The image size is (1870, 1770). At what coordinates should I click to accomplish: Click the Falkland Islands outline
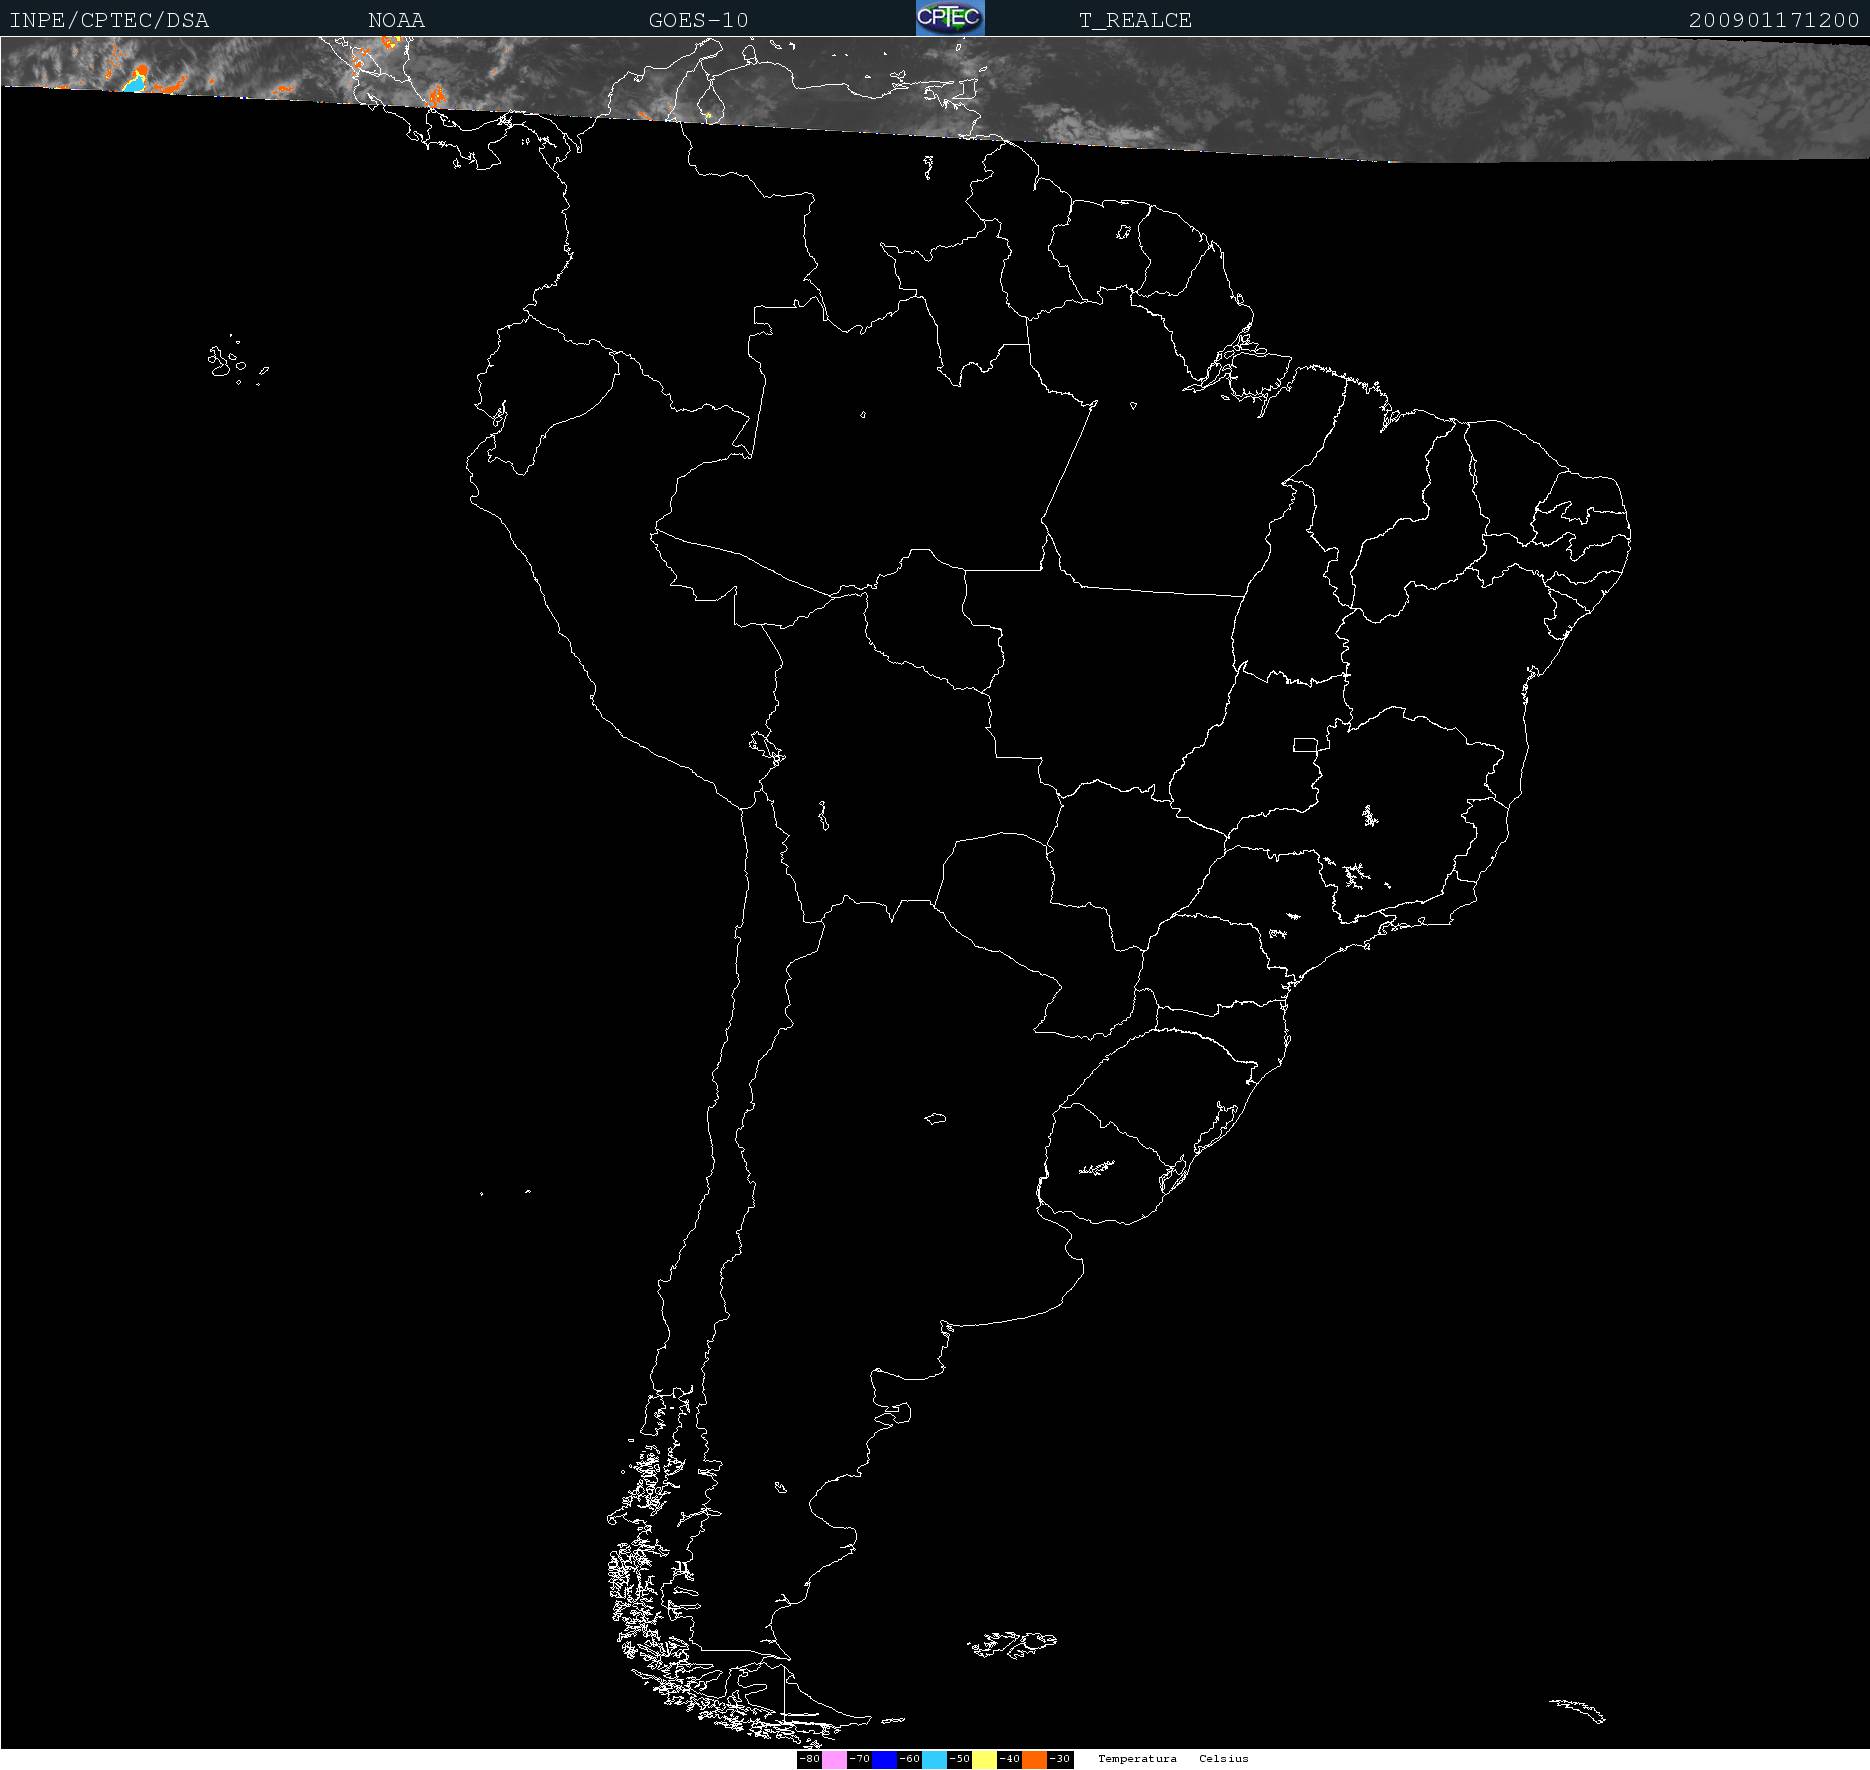[x=1012, y=1643]
